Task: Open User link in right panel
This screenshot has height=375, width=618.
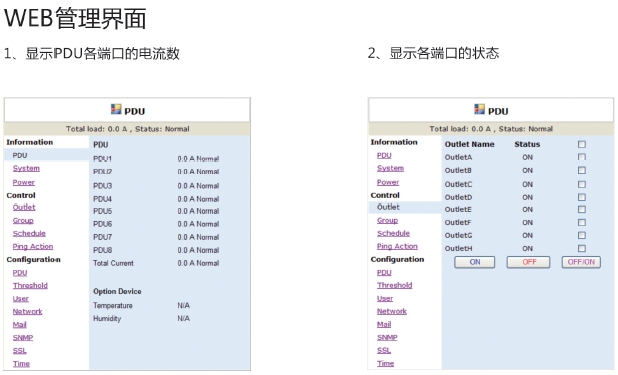Action: [x=385, y=299]
